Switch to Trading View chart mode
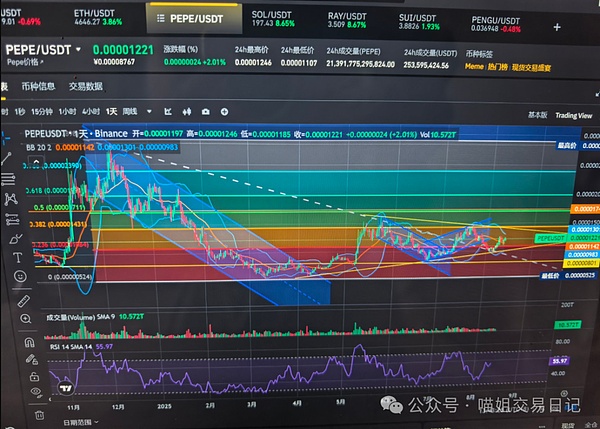Screen dimensions: 600x429 pyautogui.click(x=573, y=116)
